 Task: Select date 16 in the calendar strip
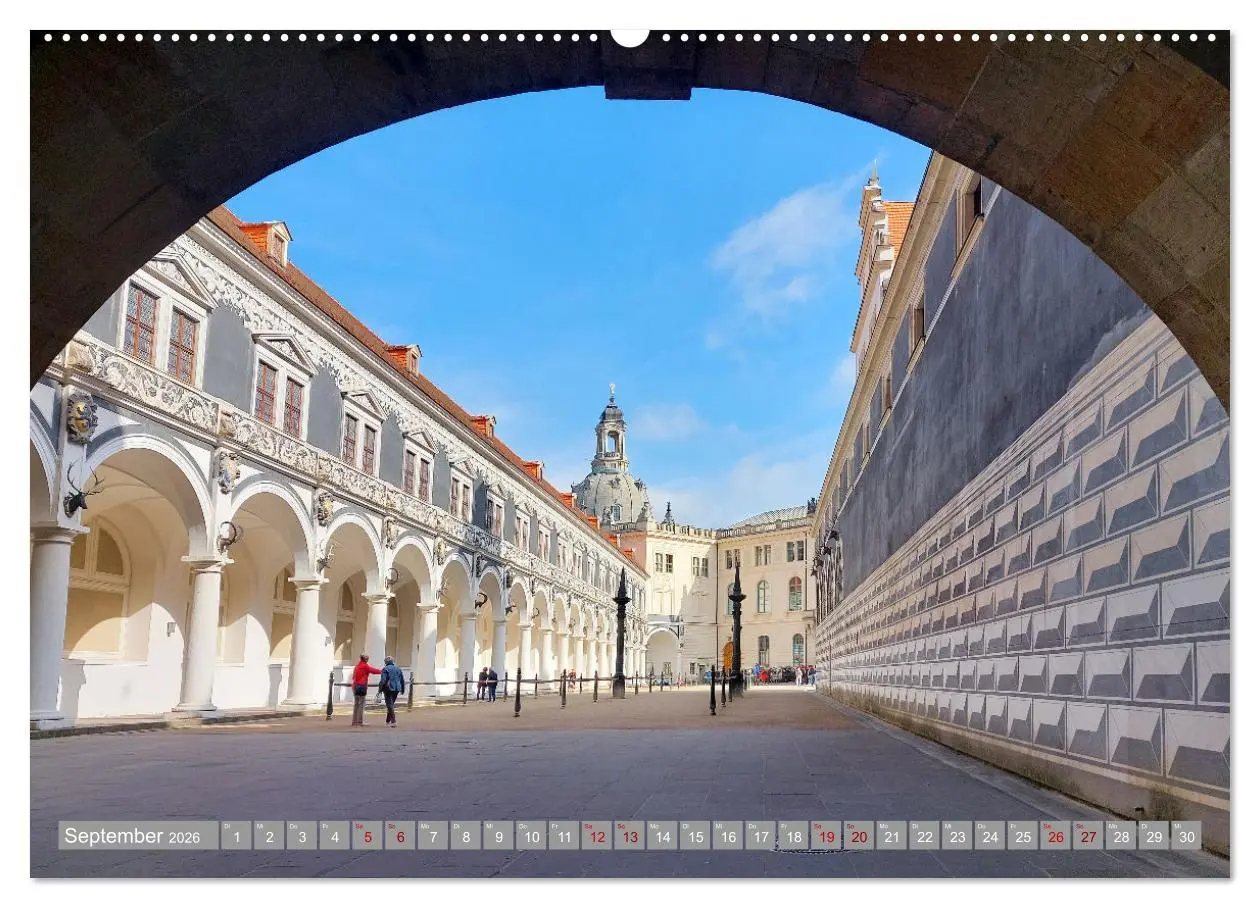pyautogui.click(x=727, y=836)
